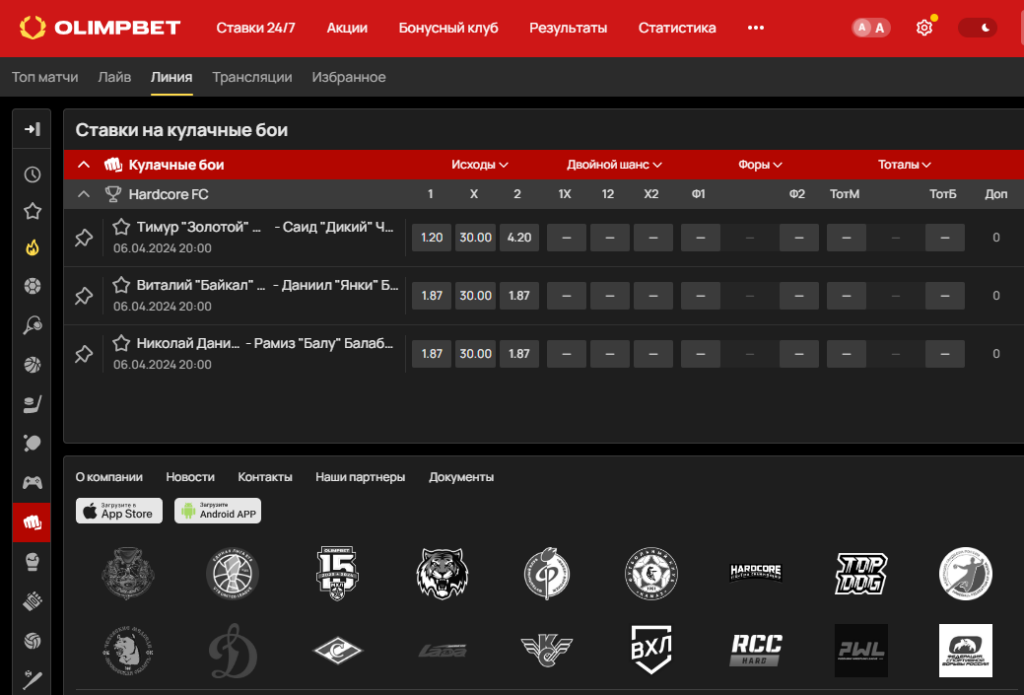Viewport: 1024px width, 695px height.
Task: Select the basketball icon in sidebar
Action: pyautogui.click(x=32, y=364)
